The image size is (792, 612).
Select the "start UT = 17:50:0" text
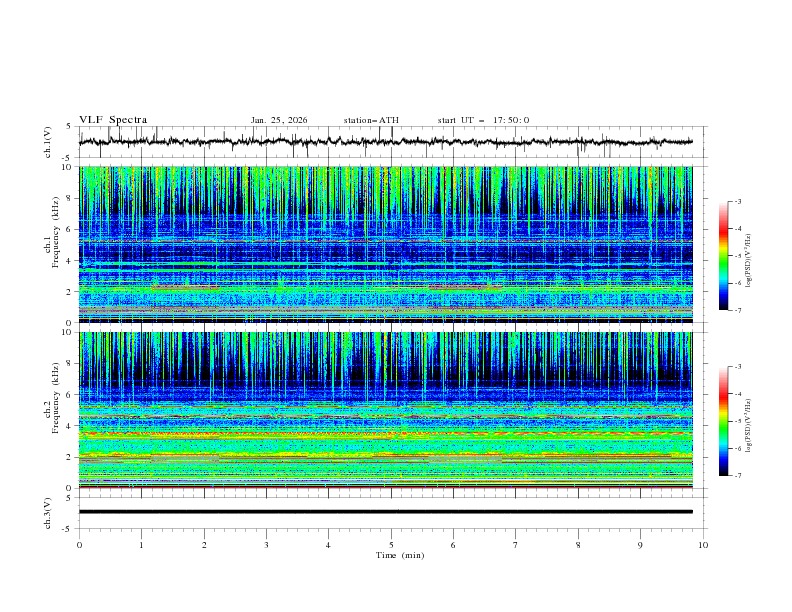pos(483,120)
